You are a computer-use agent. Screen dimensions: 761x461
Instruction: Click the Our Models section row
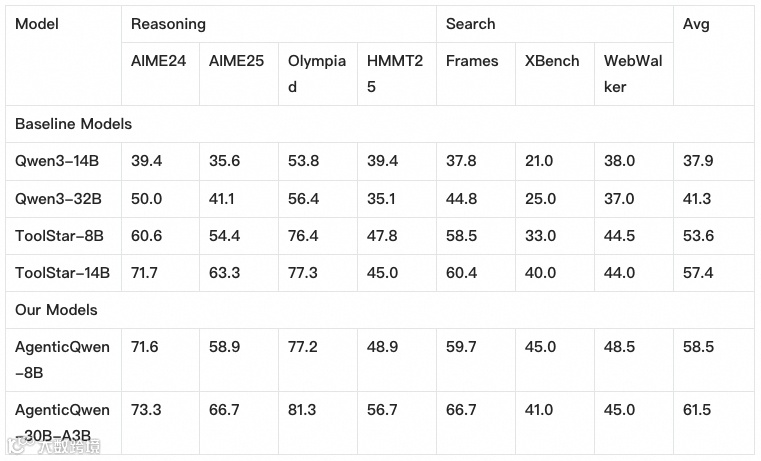click(x=56, y=310)
